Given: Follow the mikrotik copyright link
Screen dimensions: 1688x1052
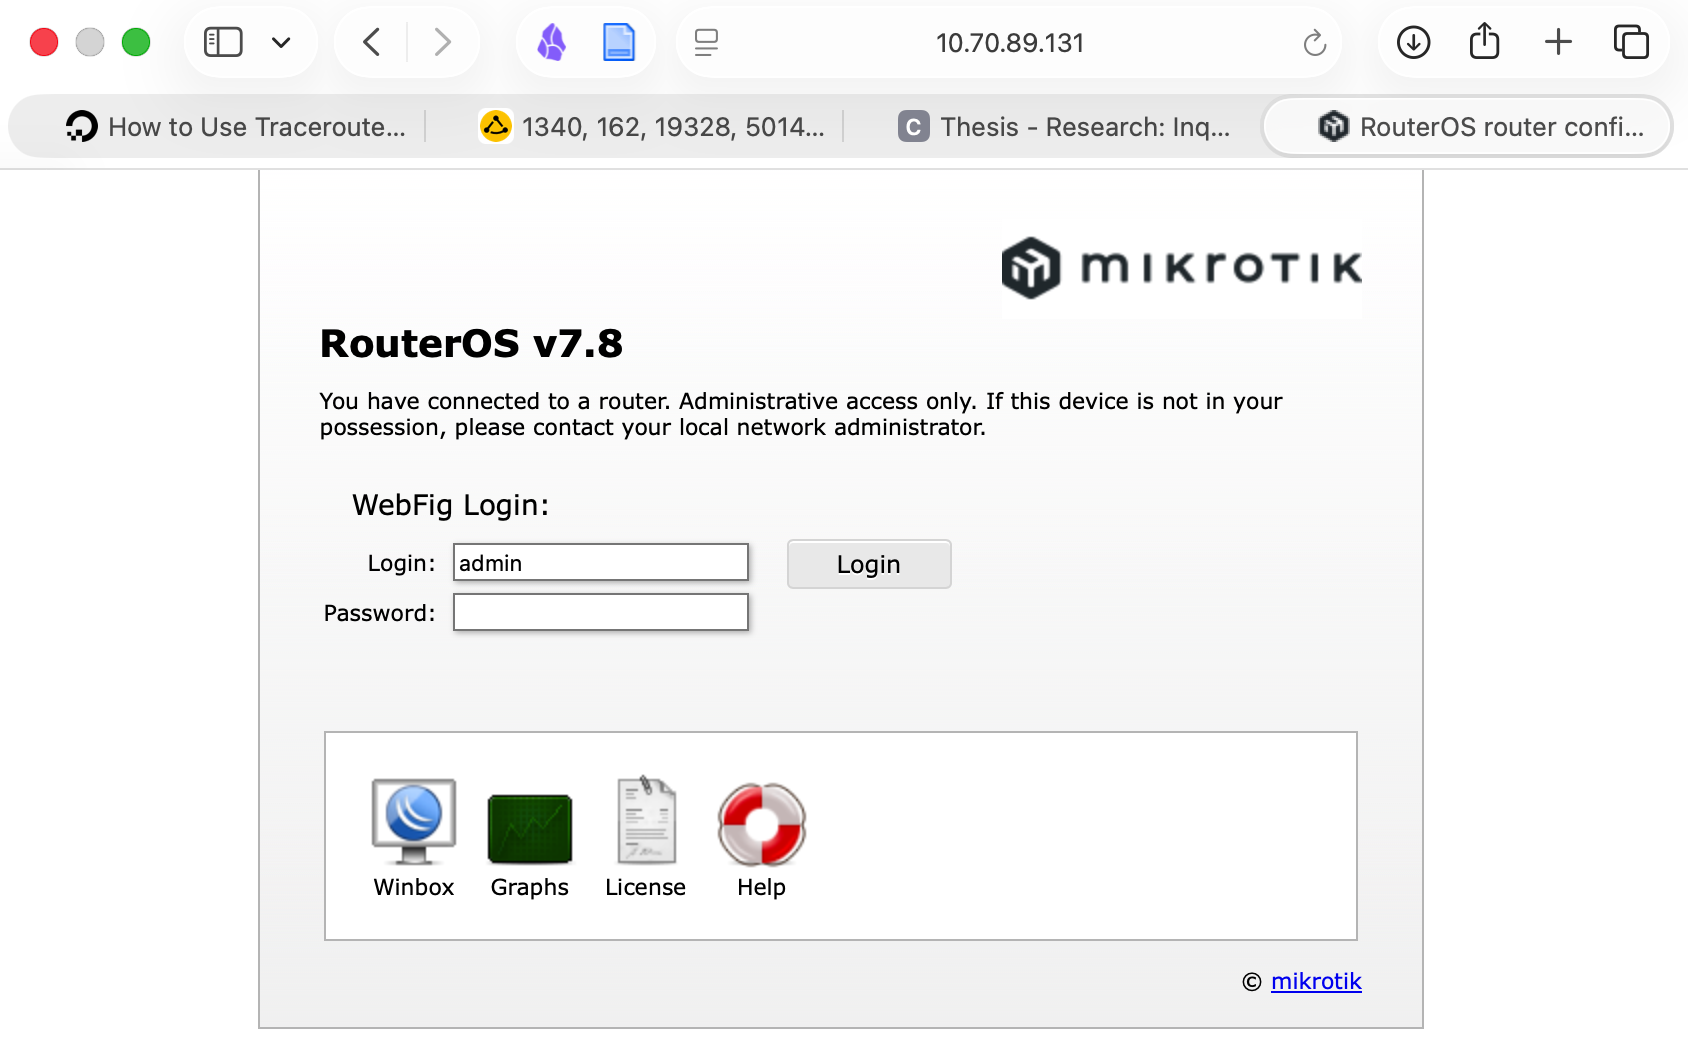Looking at the screenshot, I should click(1316, 981).
